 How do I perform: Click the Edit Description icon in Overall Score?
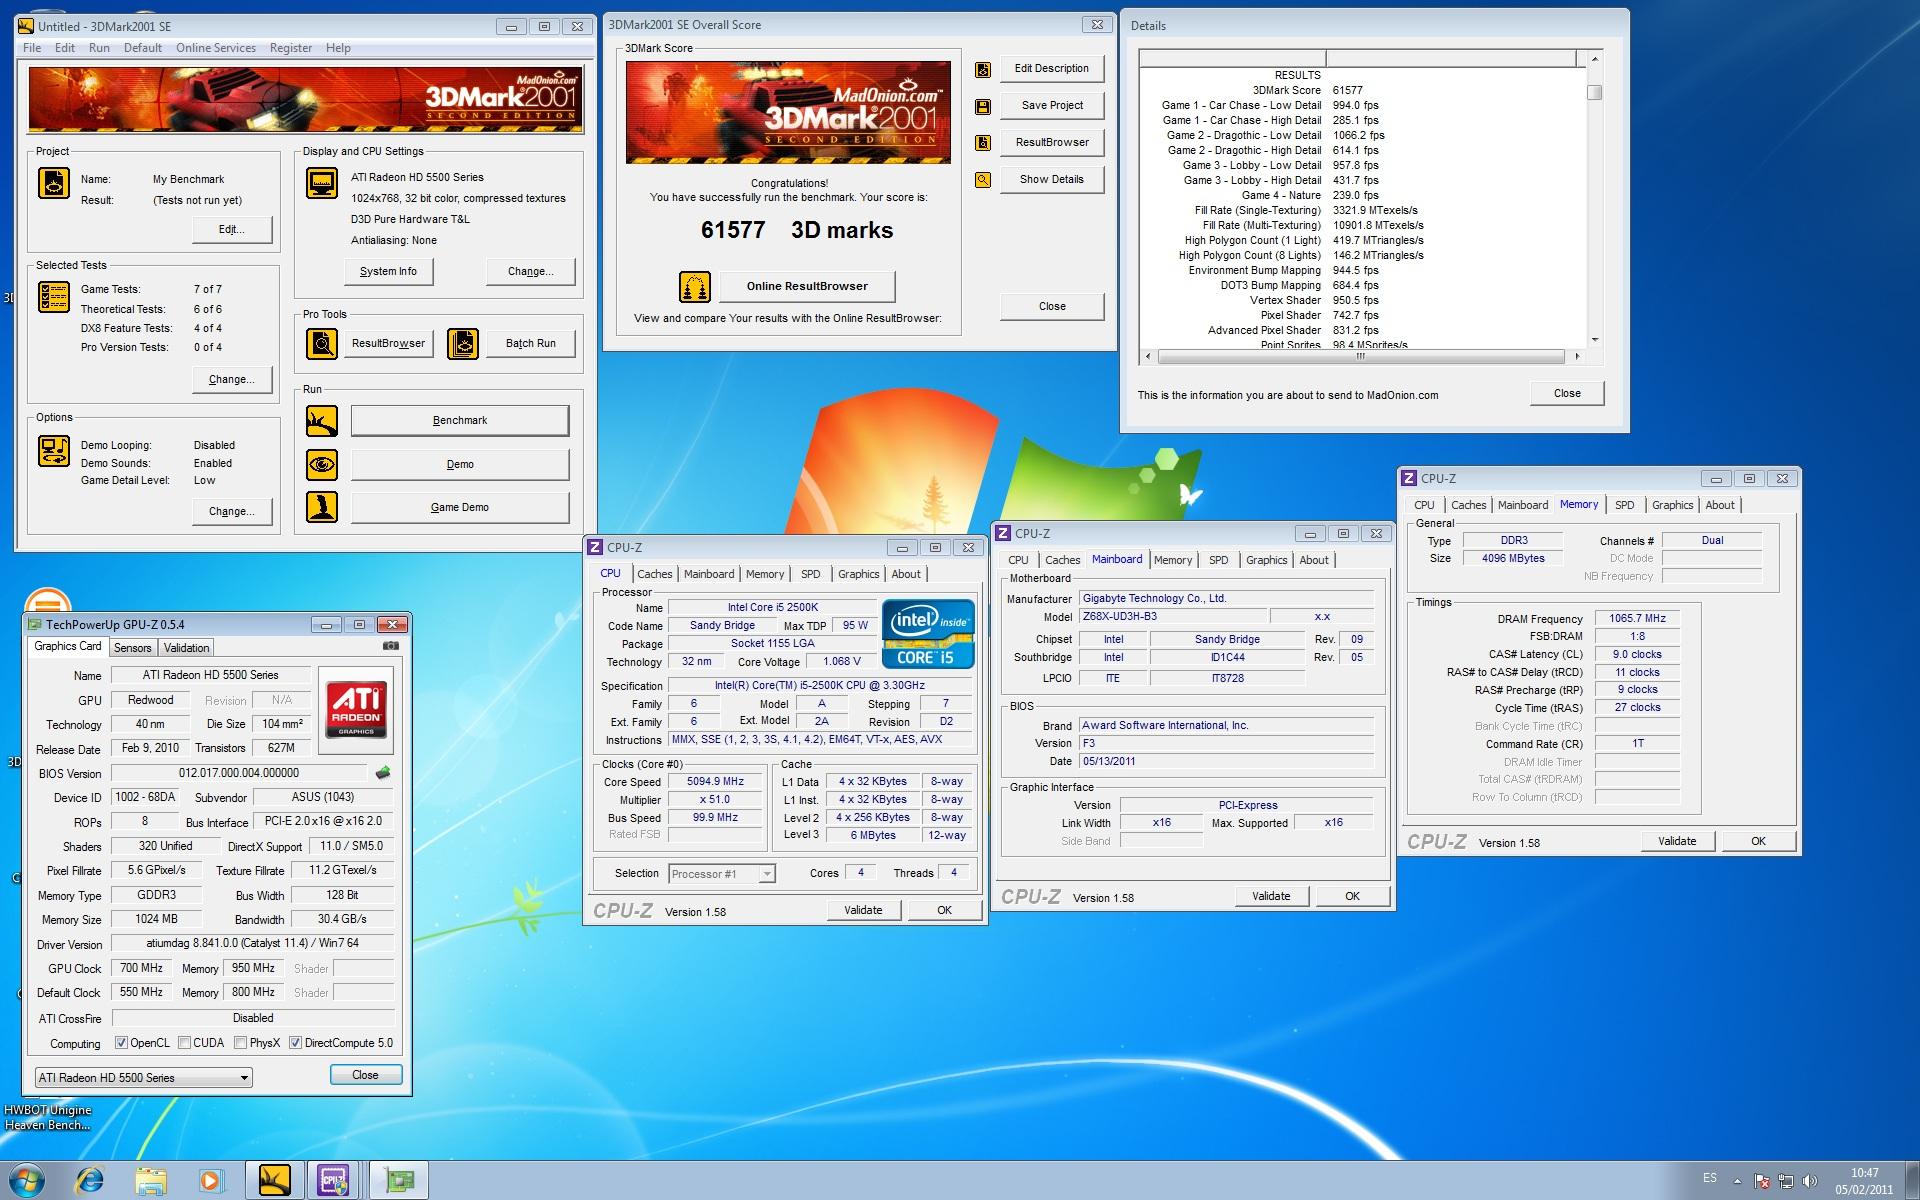click(x=983, y=69)
